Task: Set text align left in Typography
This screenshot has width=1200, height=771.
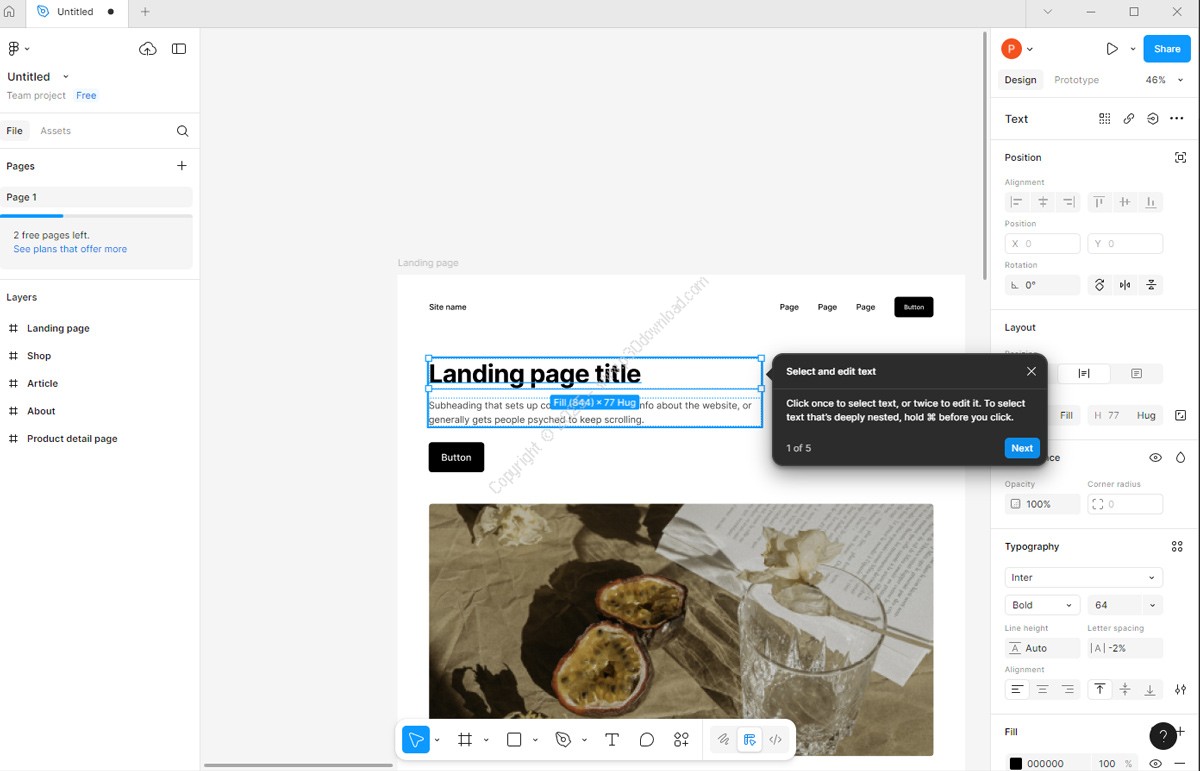Action: click(x=1017, y=689)
